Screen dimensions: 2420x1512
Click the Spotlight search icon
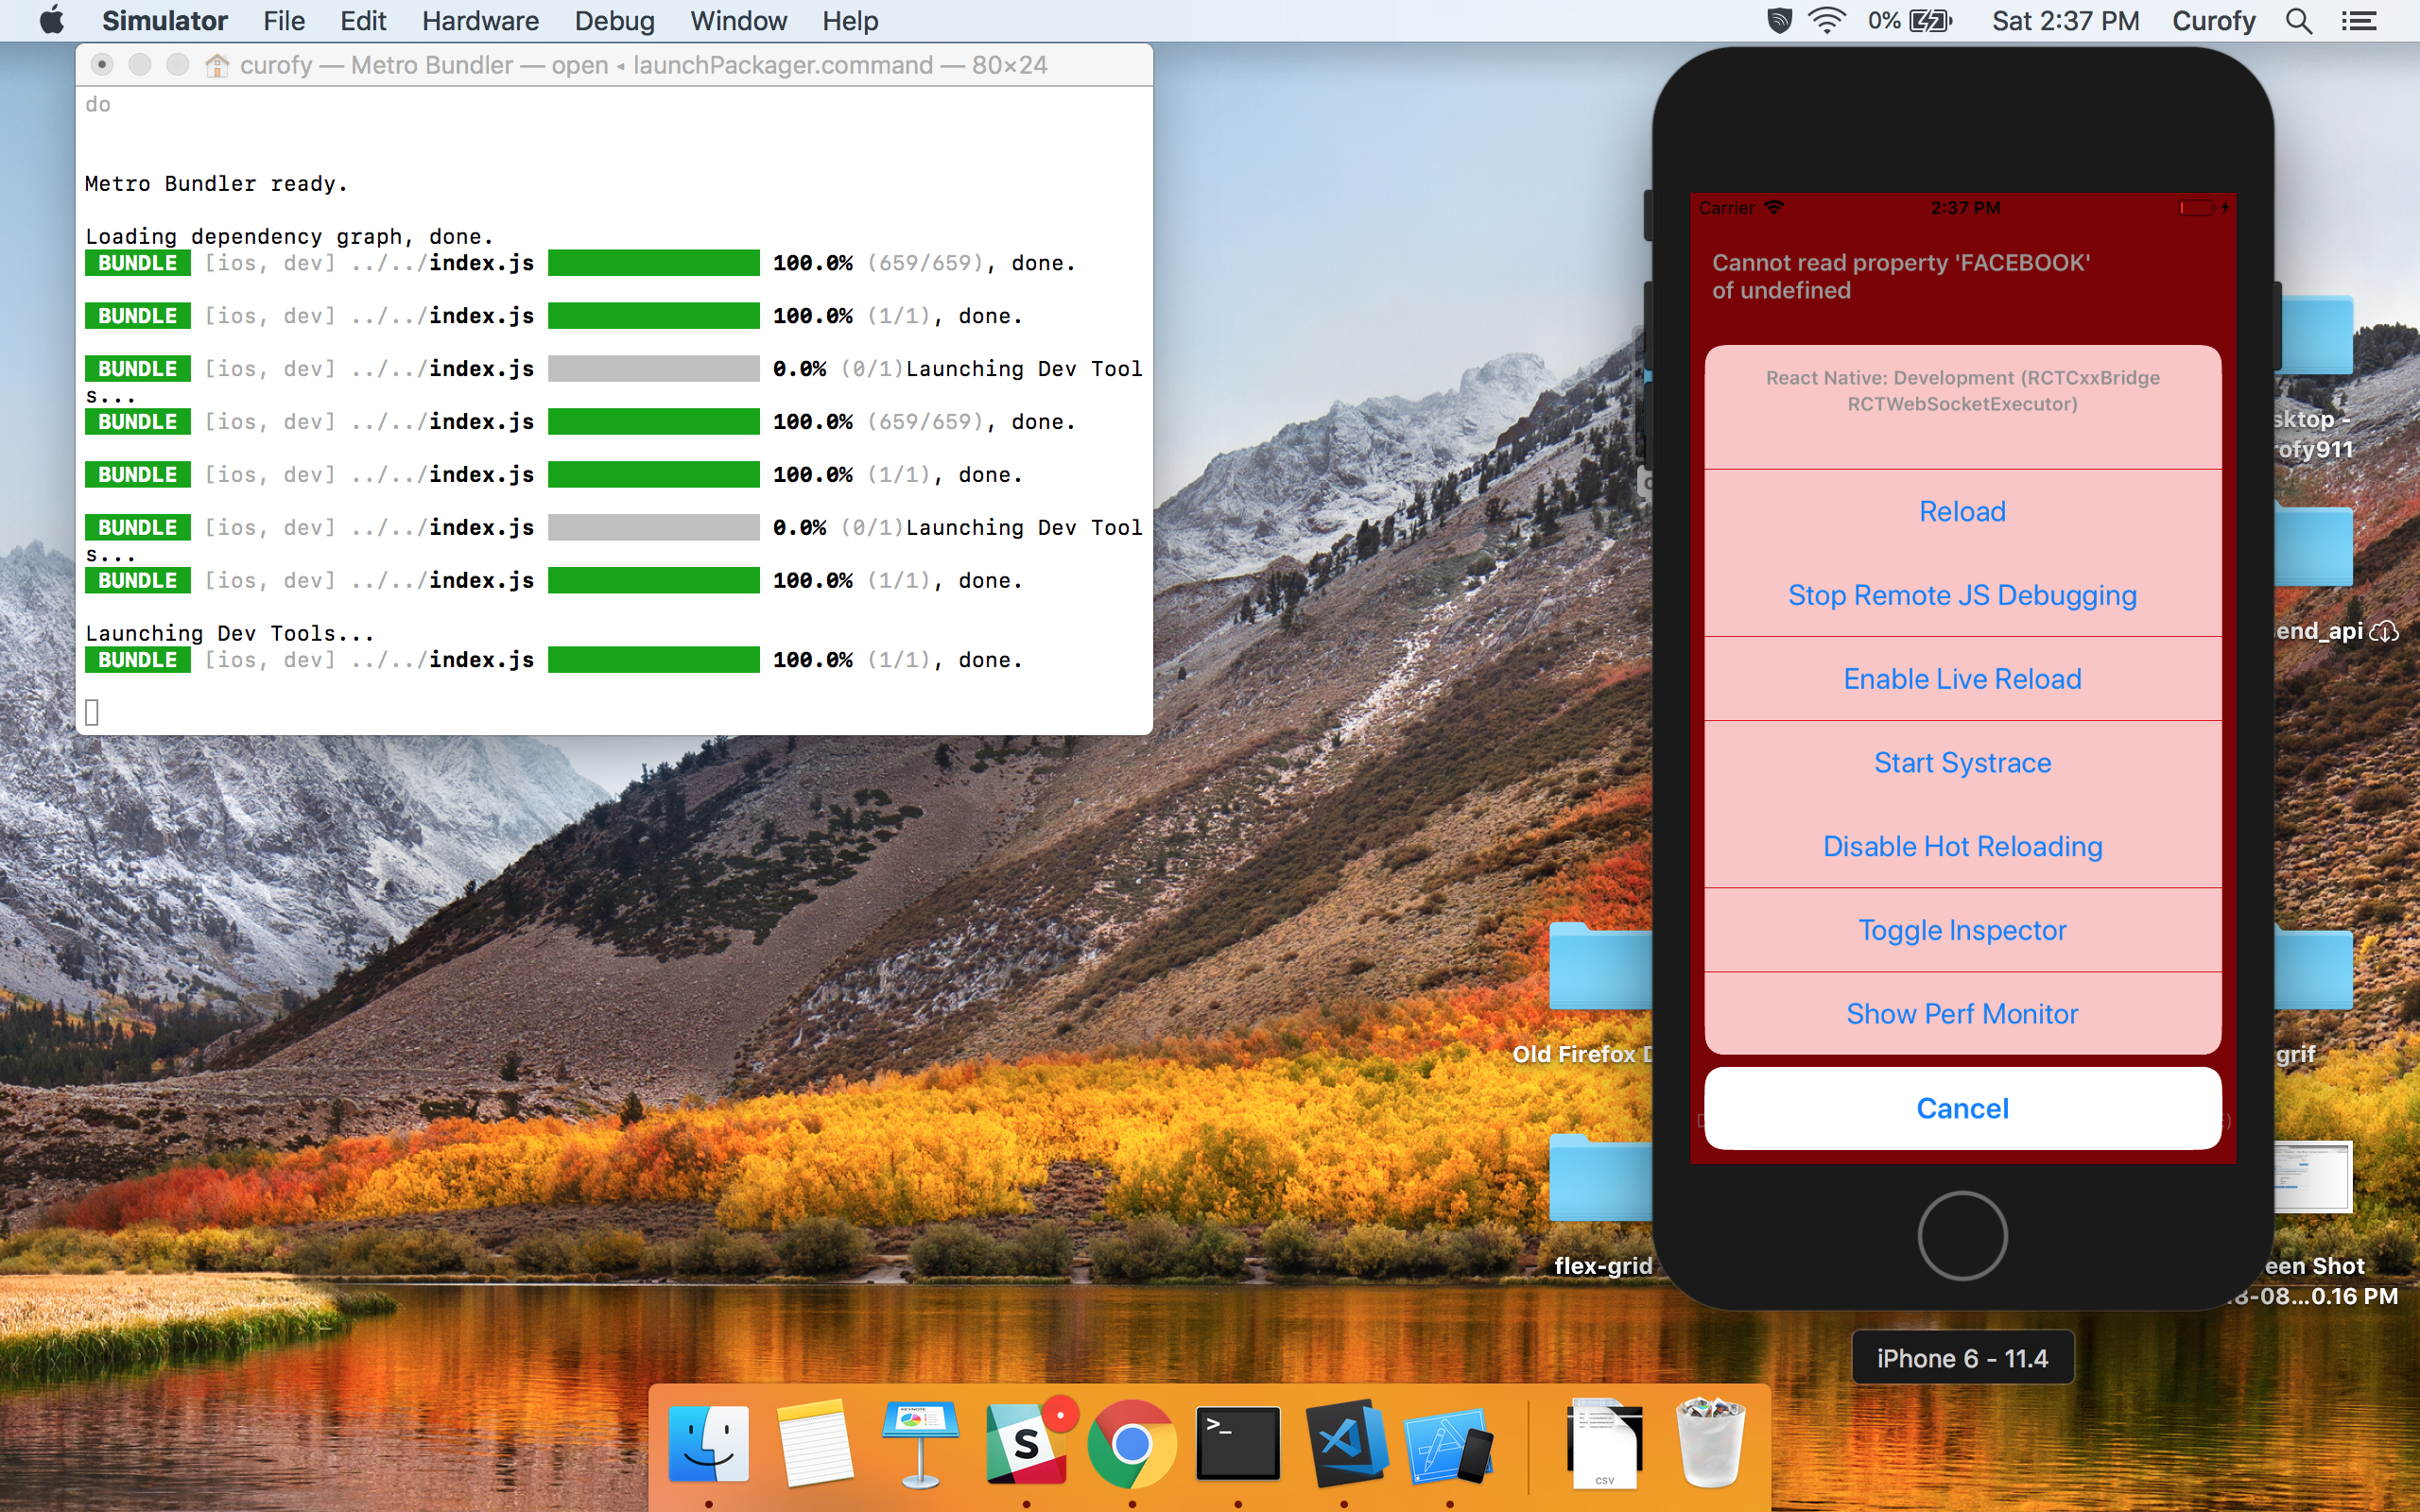(2298, 21)
